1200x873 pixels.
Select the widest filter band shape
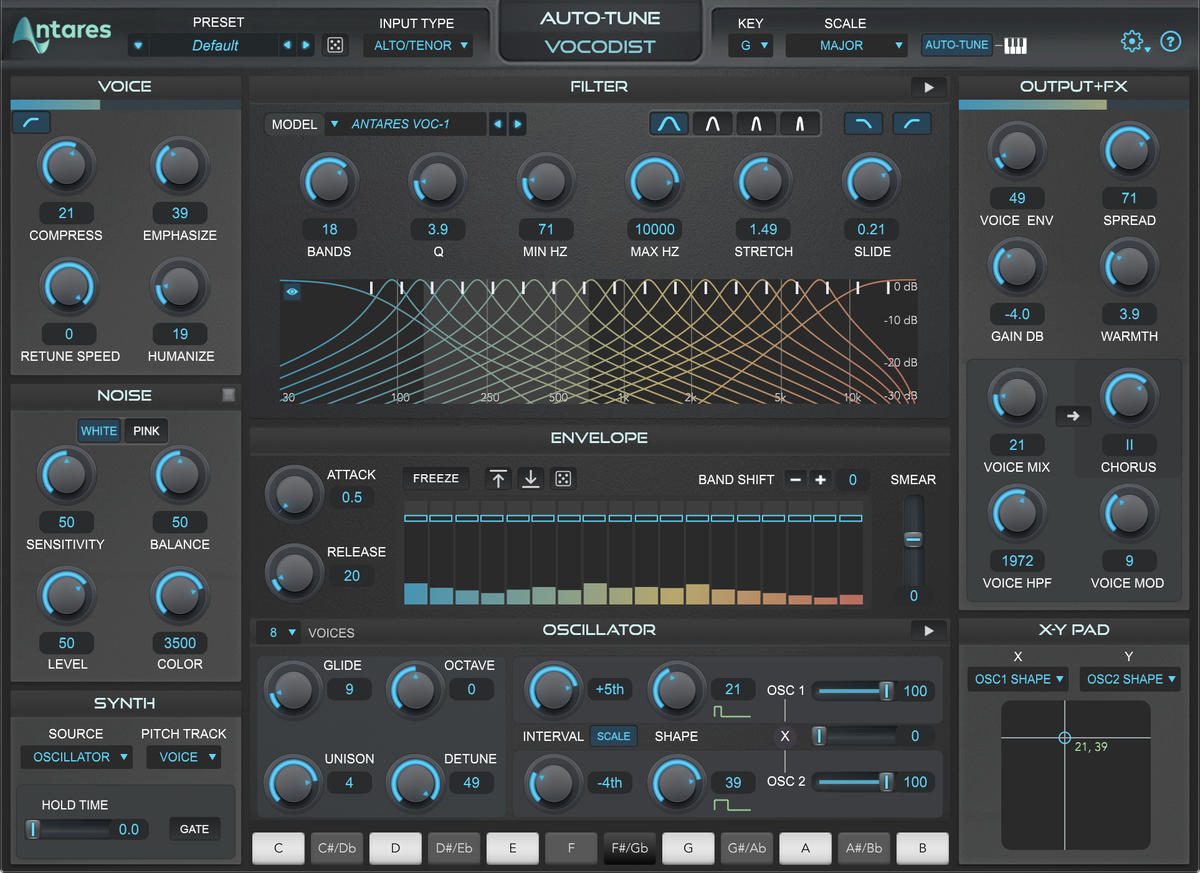point(669,124)
